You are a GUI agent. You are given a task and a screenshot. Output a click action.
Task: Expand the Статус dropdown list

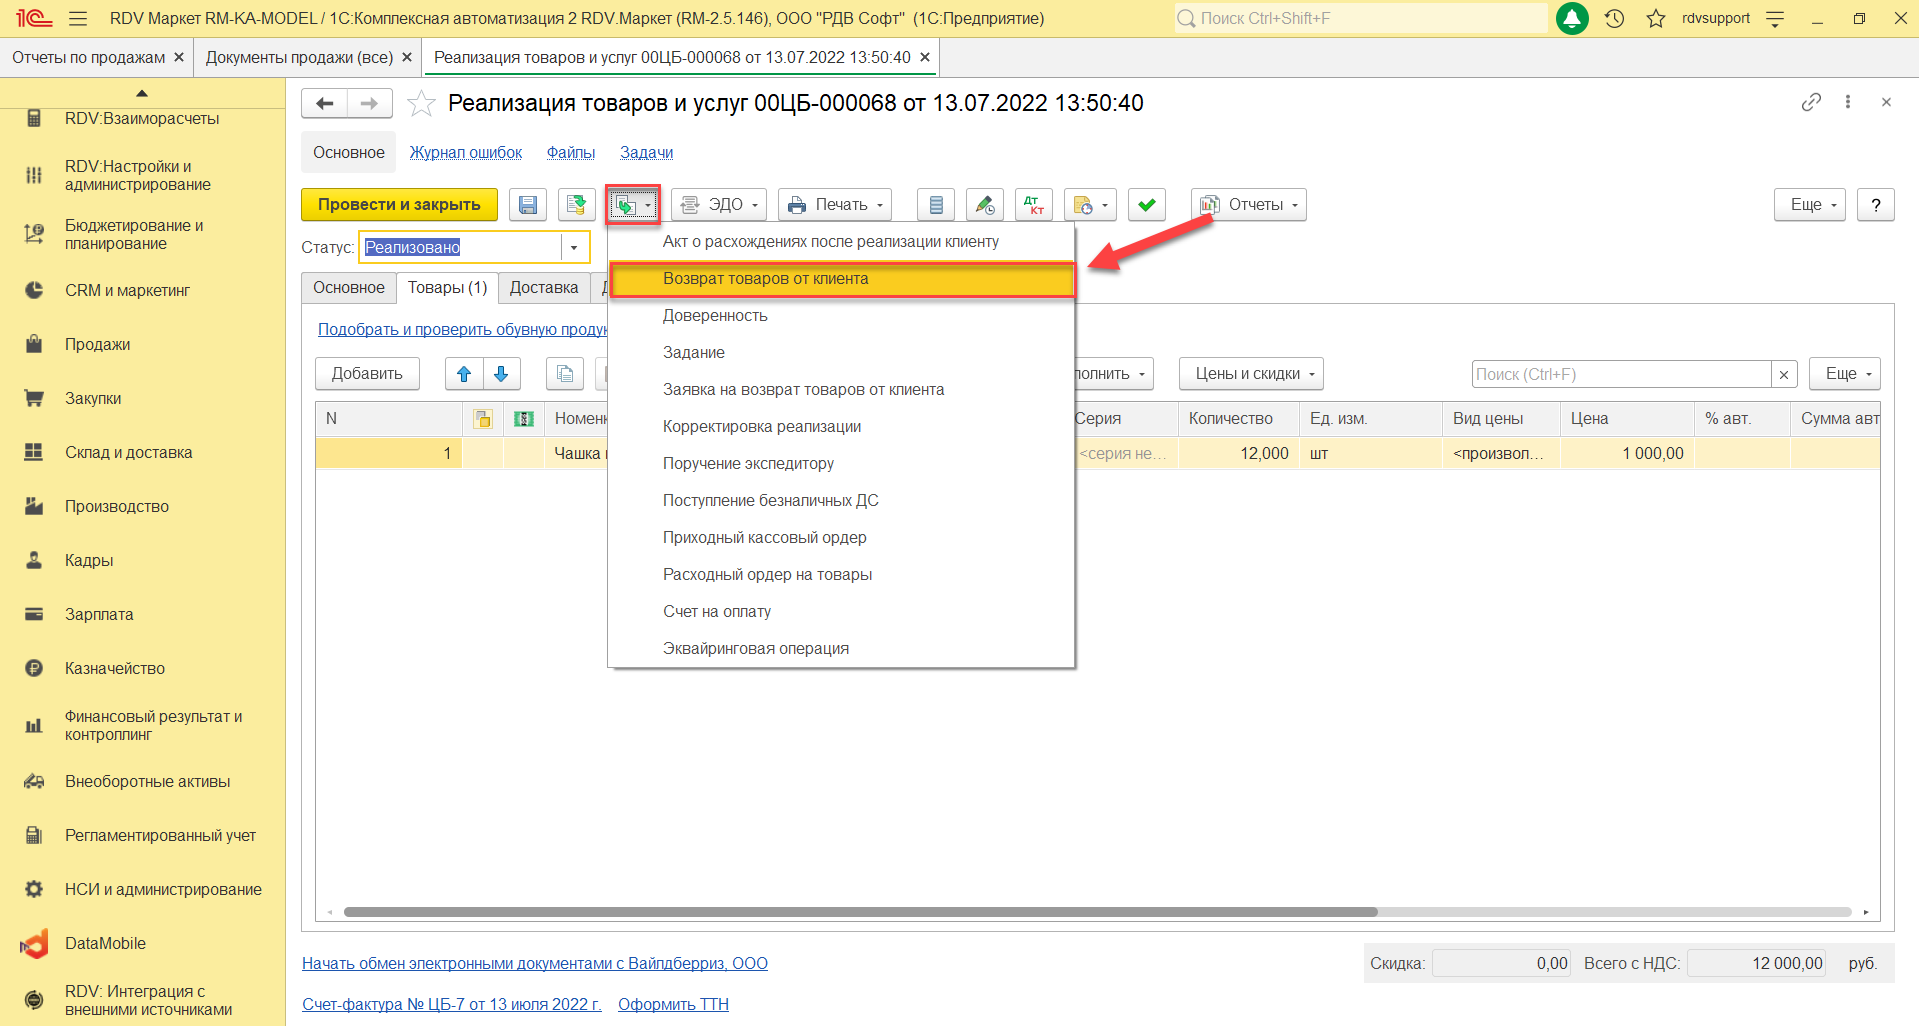tap(574, 248)
